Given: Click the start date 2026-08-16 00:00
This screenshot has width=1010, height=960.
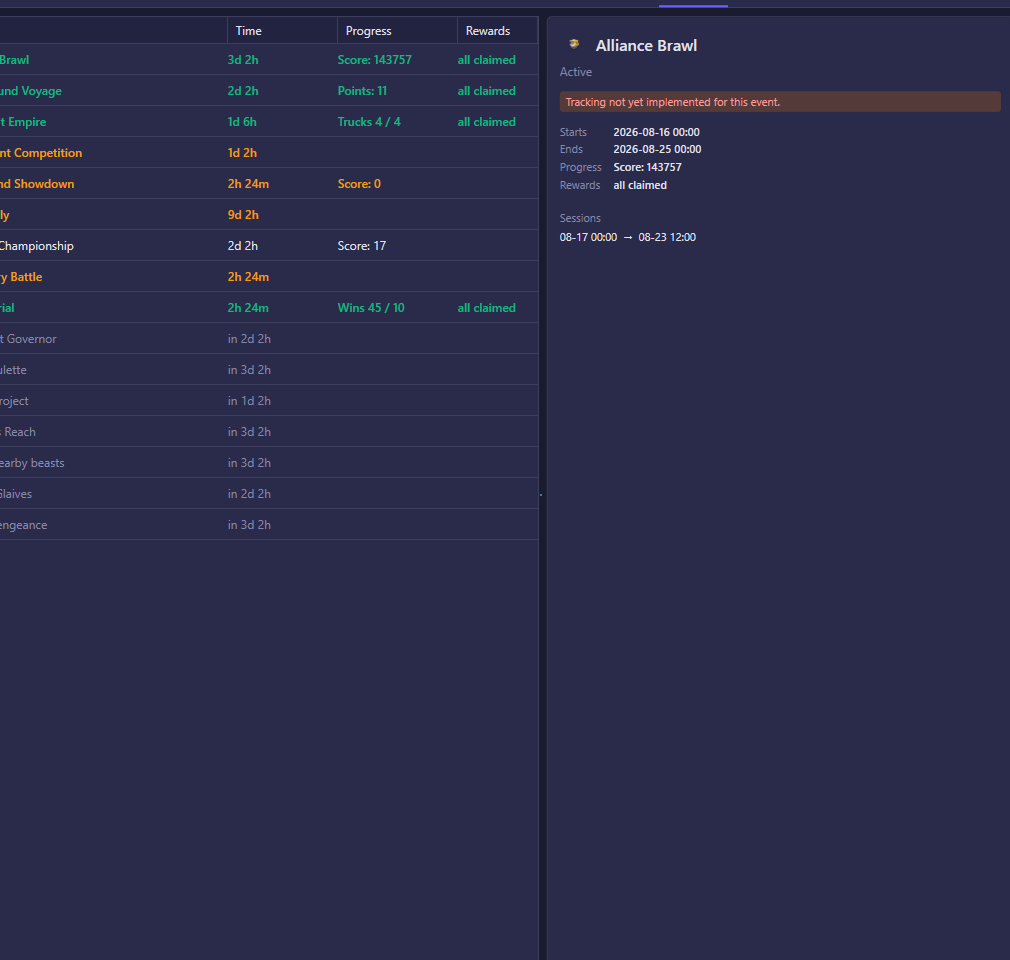Looking at the screenshot, I should pyautogui.click(x=656, y=131).
